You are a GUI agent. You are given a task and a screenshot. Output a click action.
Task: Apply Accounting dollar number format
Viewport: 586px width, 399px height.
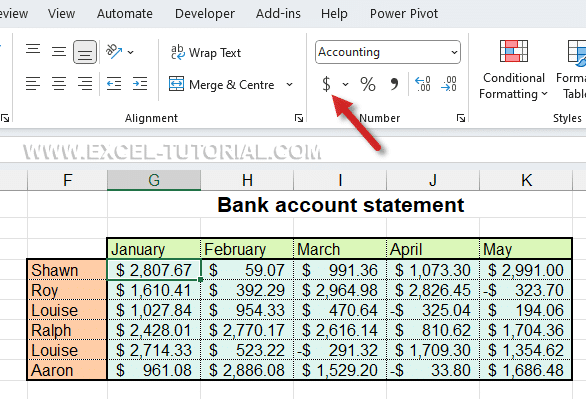[x=326, y=84]
